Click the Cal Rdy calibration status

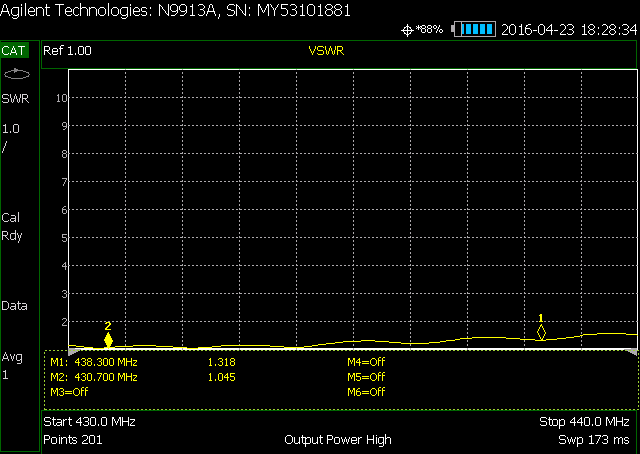(13, 226)
